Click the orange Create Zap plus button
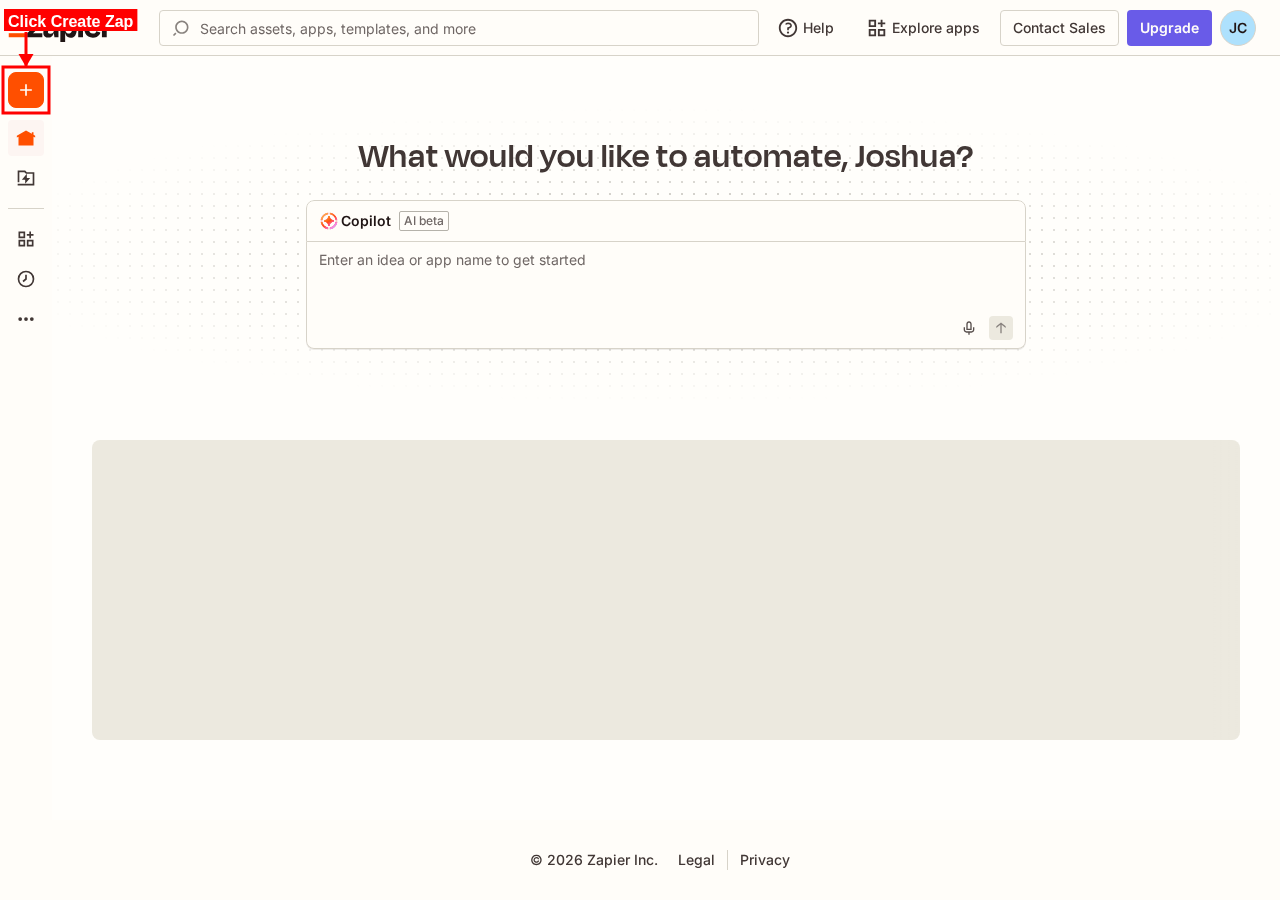This screenshot has height=900, width=1280. pyautogui.click(x=25, y=89)
